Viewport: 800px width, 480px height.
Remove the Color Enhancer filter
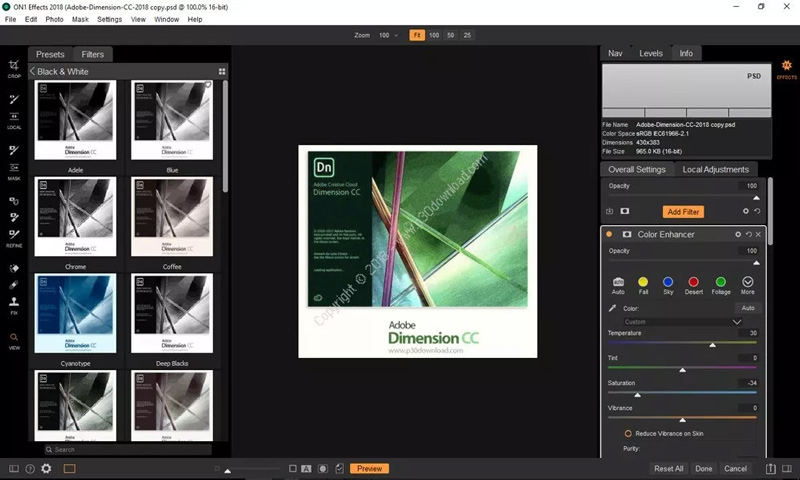pos(758,234)
